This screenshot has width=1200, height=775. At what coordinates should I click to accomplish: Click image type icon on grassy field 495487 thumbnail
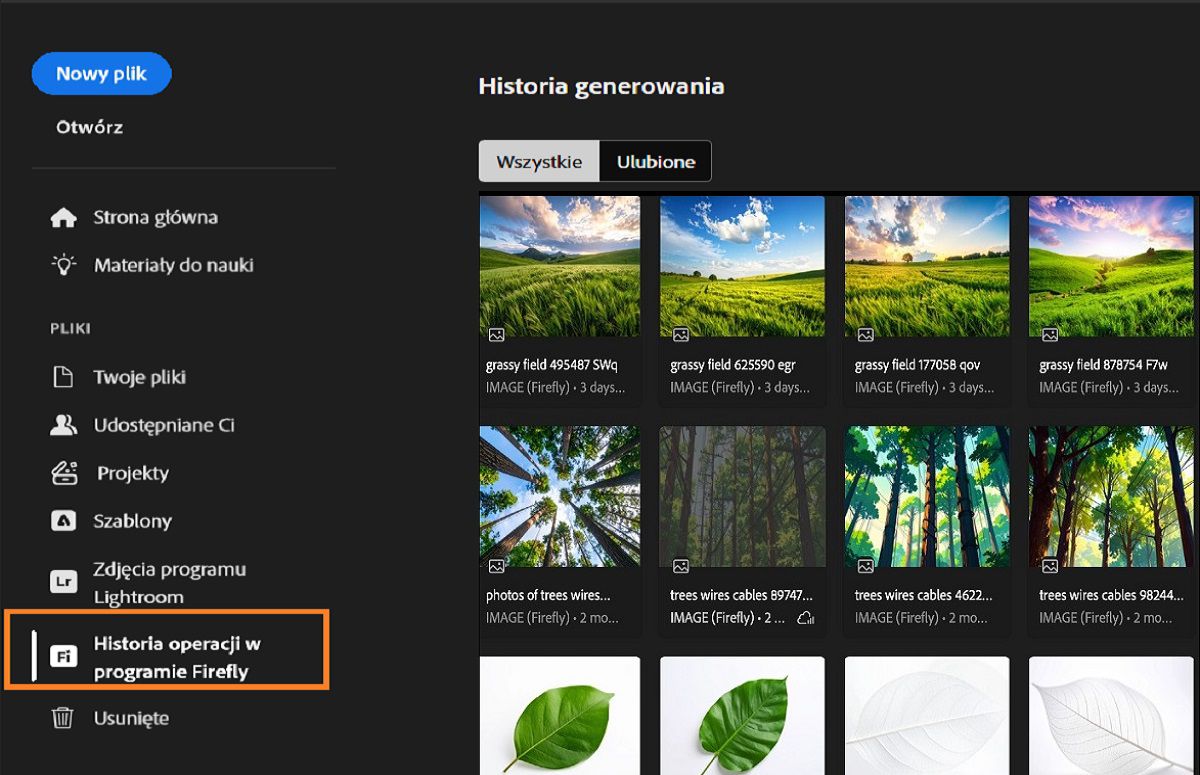click(x=496, y=335)
